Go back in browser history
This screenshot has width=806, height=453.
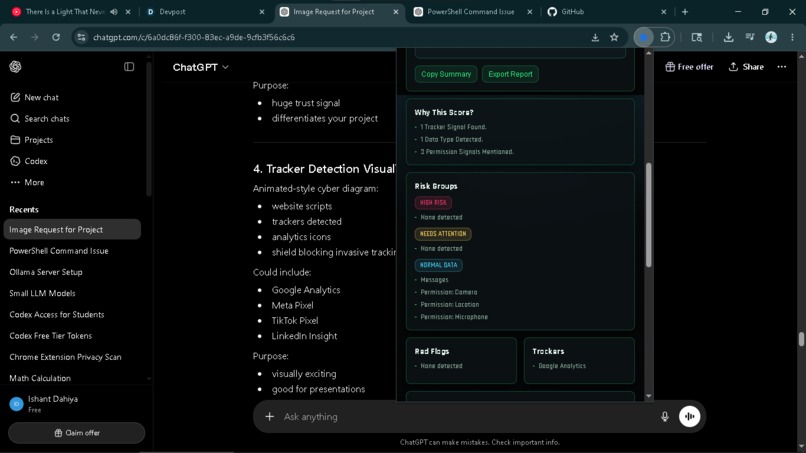[x=14, y=37]
